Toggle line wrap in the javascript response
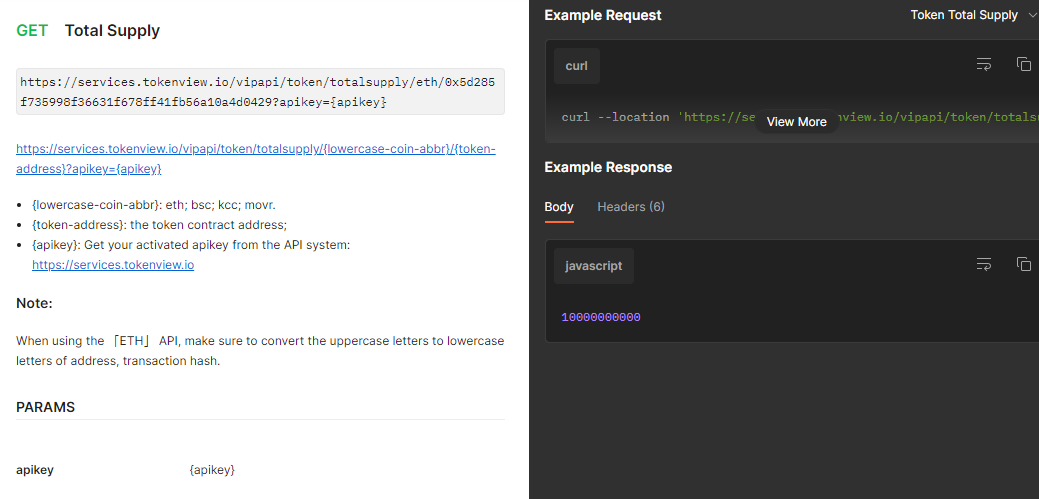Image resolution: width=1039 pixels, height=499 pixels. click(984, 264)
